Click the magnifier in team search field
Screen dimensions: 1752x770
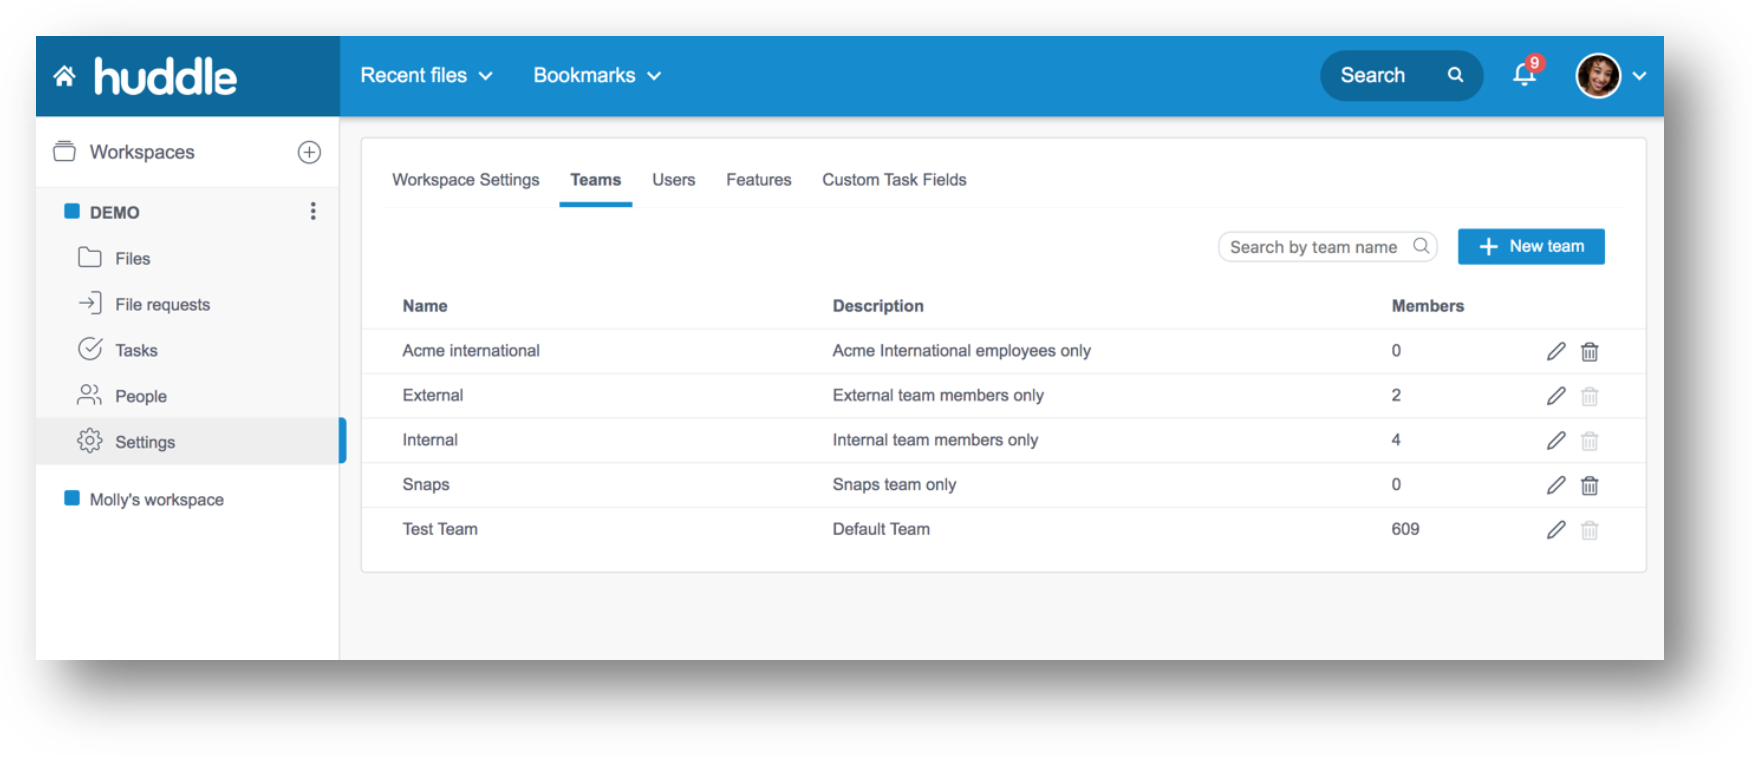pos(1420,246)
